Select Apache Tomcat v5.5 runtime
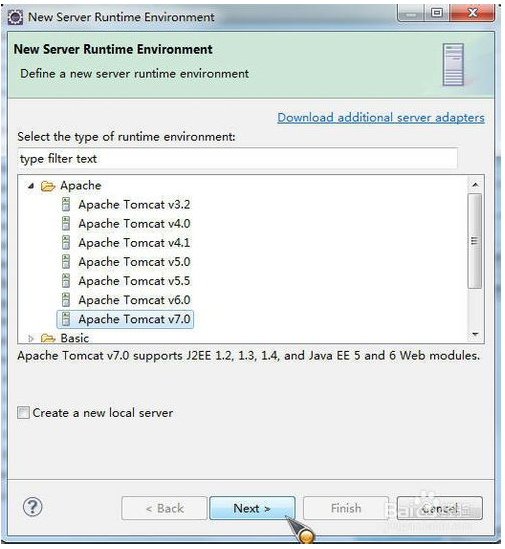The width and height of the screenshot is (505, 549). point(134,281)
